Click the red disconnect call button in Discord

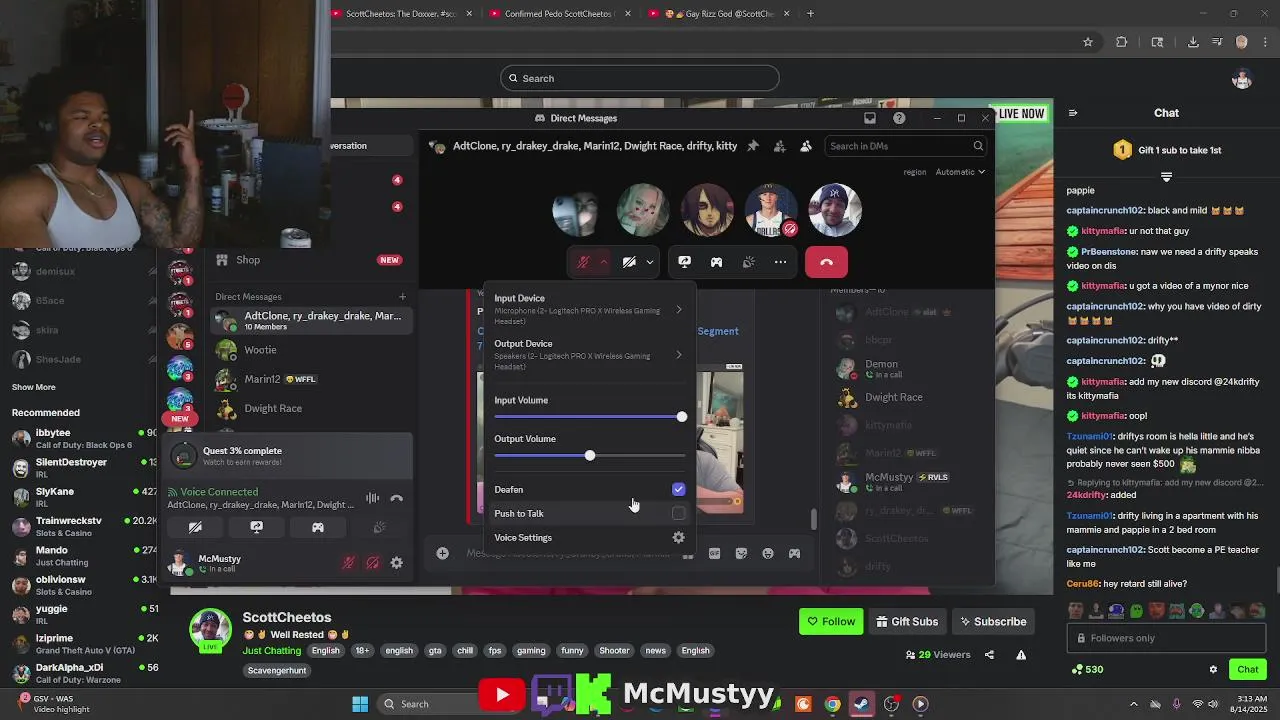click(x=826, y=262)
